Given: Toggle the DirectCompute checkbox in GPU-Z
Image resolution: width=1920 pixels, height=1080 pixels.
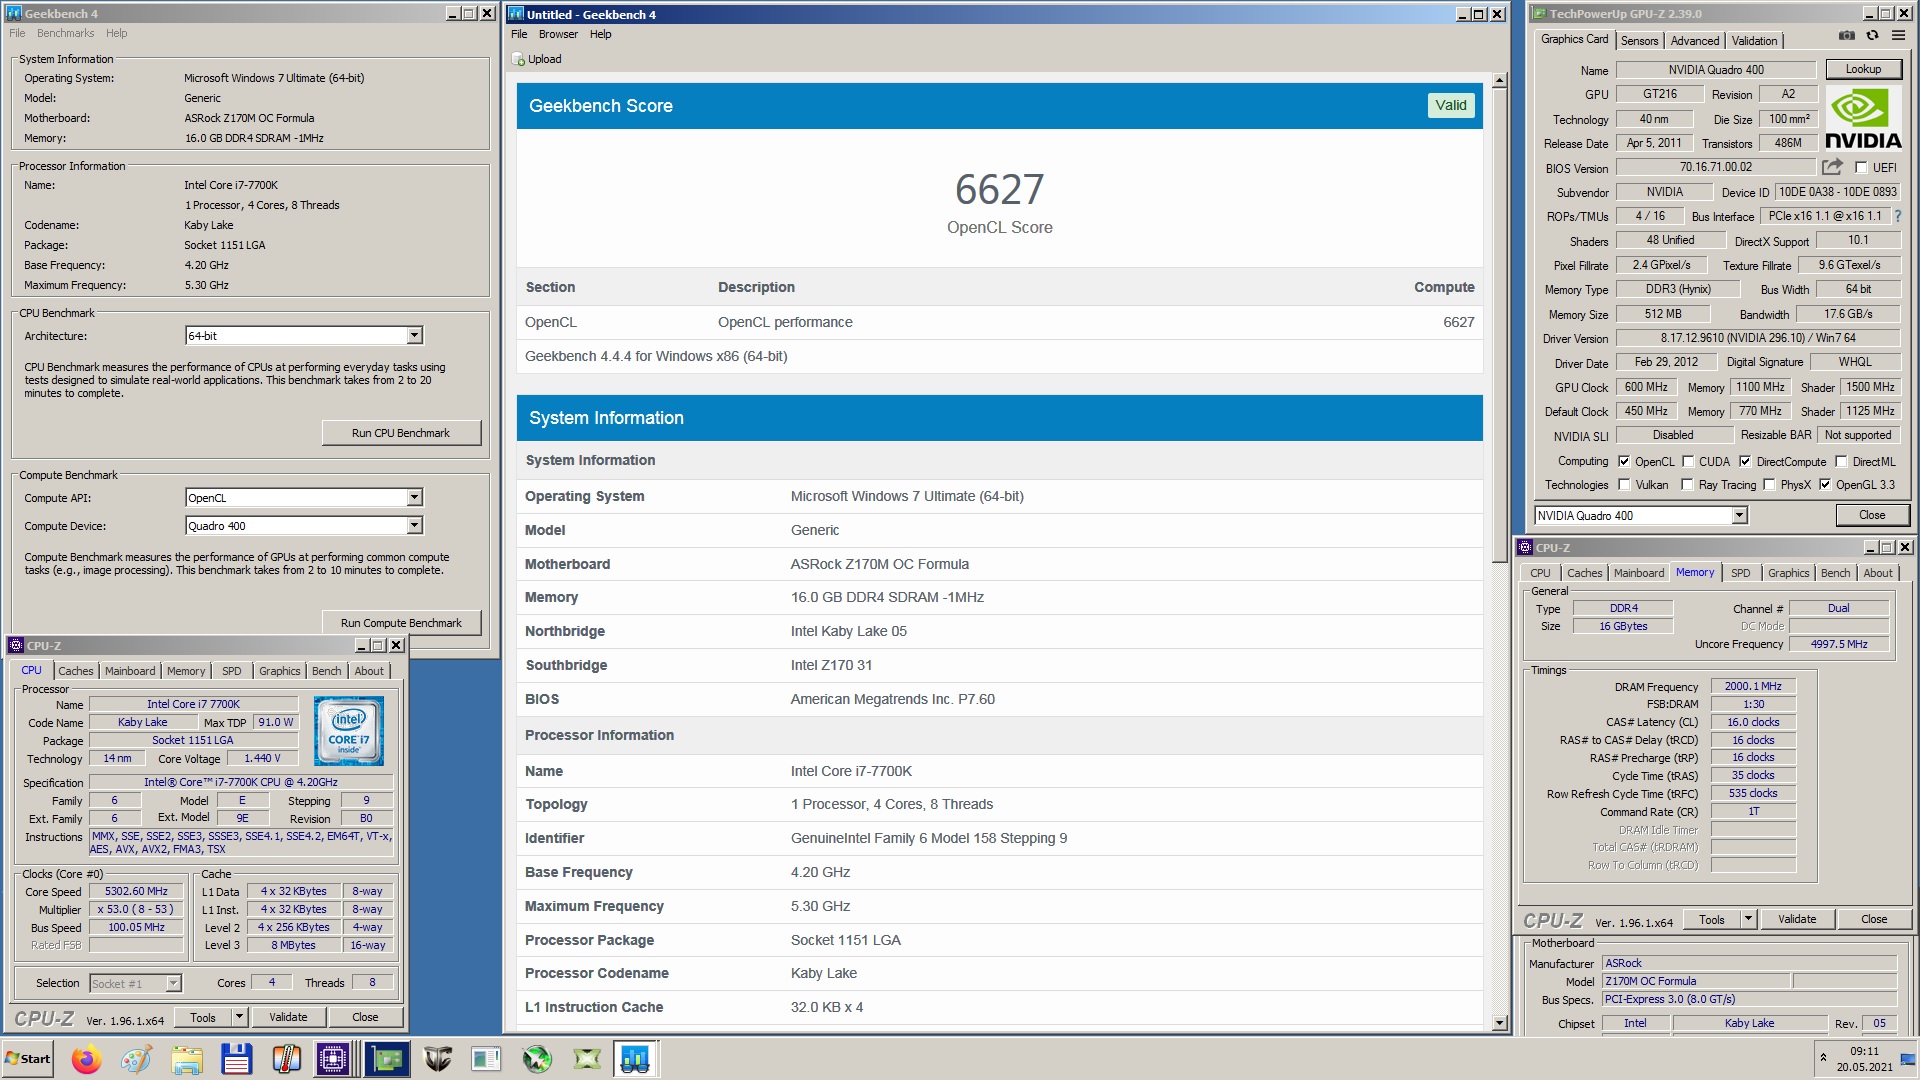Looking at the screenshot, I should click(1745, 462).
